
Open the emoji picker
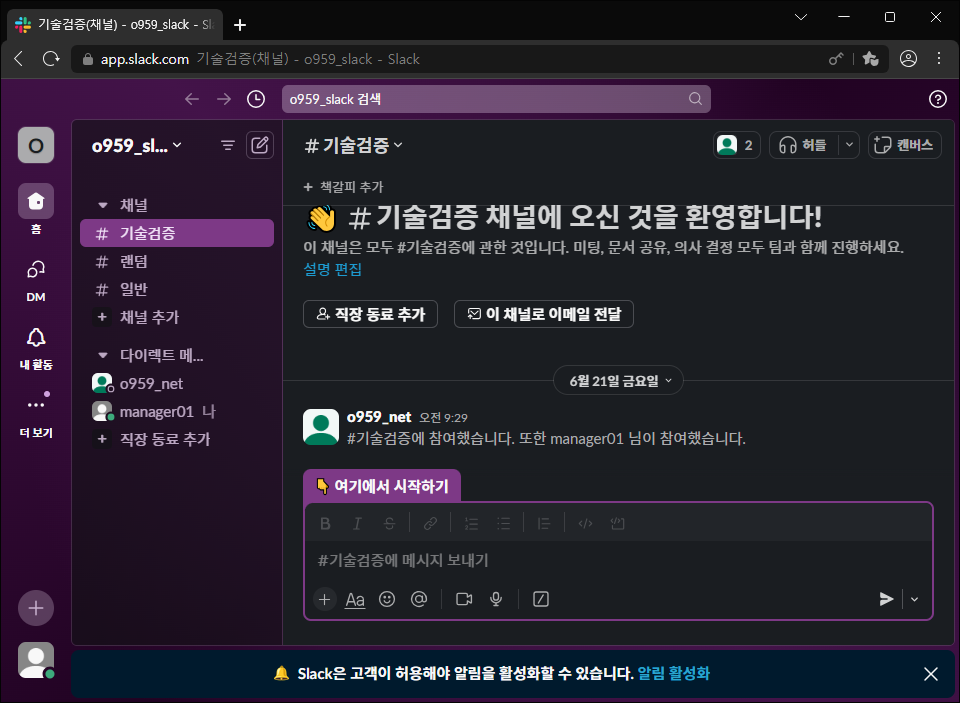click(387, 599)
